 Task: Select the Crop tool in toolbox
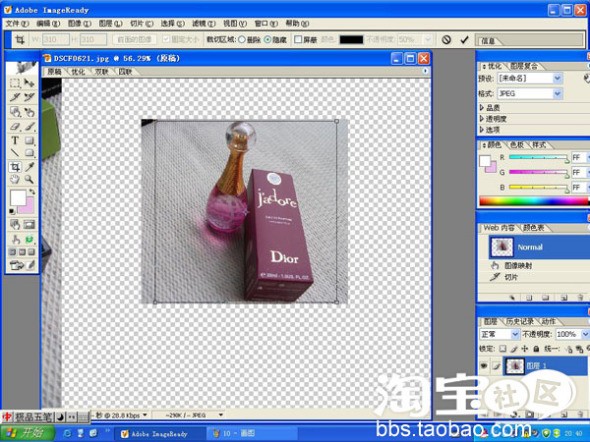(15, 167)
